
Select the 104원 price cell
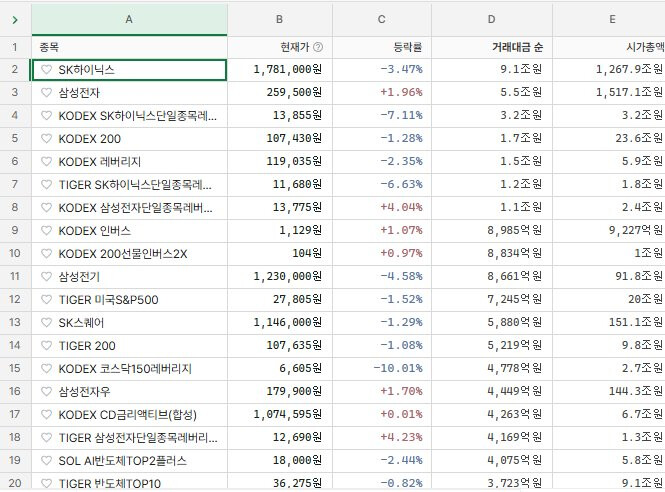(280, 253)
